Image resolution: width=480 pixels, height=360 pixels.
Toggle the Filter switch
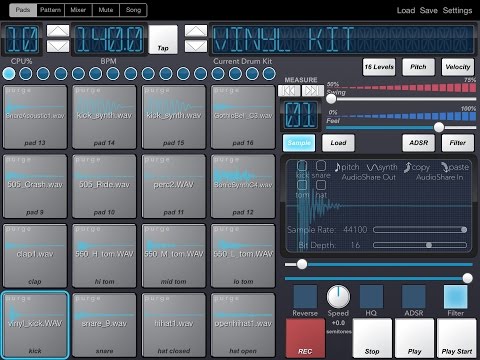point(456,296)
